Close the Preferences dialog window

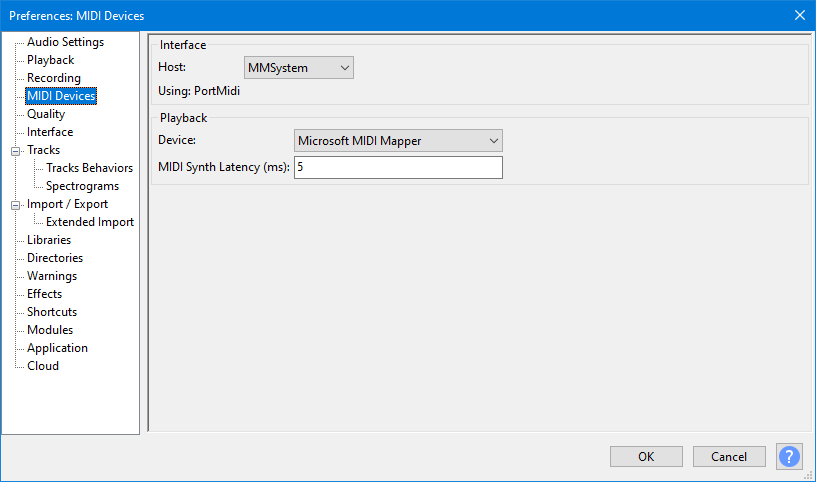click(x=800, y=15)
